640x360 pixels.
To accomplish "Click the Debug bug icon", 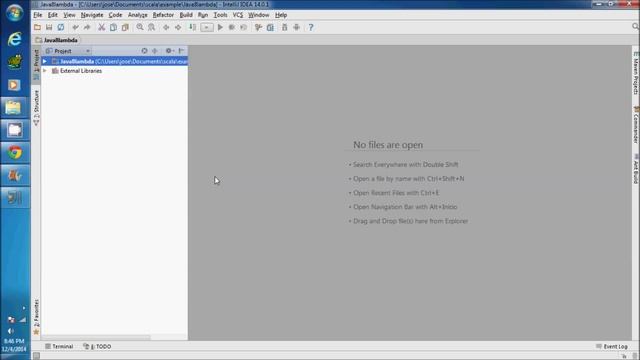I will (x=232, y=27).
